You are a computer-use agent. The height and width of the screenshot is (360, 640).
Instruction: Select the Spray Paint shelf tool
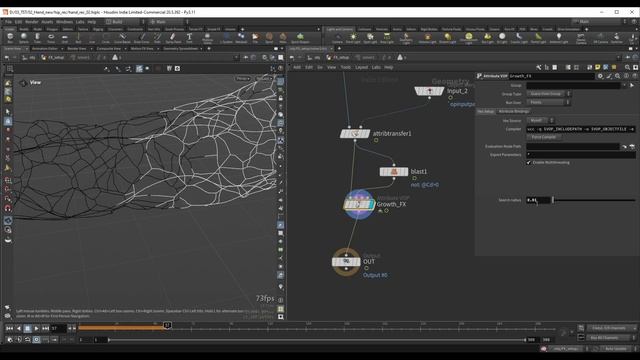[173, 38]
